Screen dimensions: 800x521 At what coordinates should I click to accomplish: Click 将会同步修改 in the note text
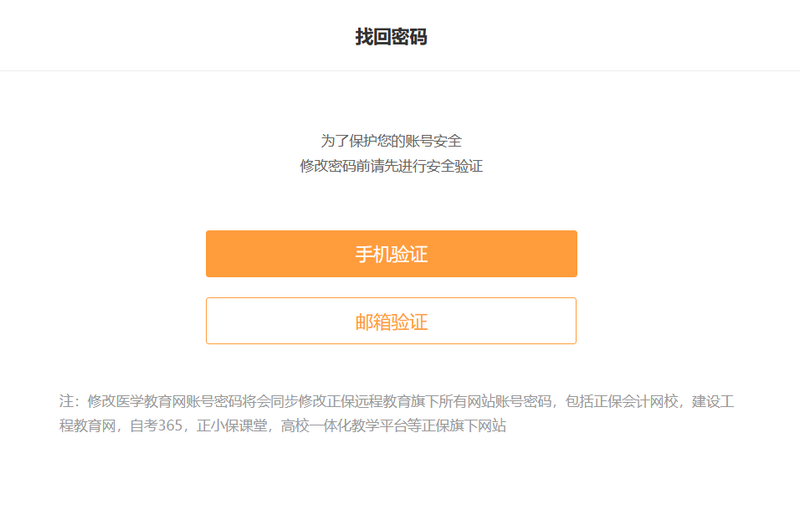286,401
